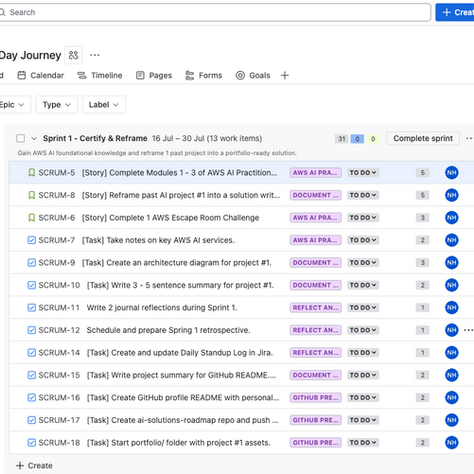Open the TO DO status dropdown for SCRUM-8
The width and height of the screenshot is (474, 474).
[x=363, y=195]
